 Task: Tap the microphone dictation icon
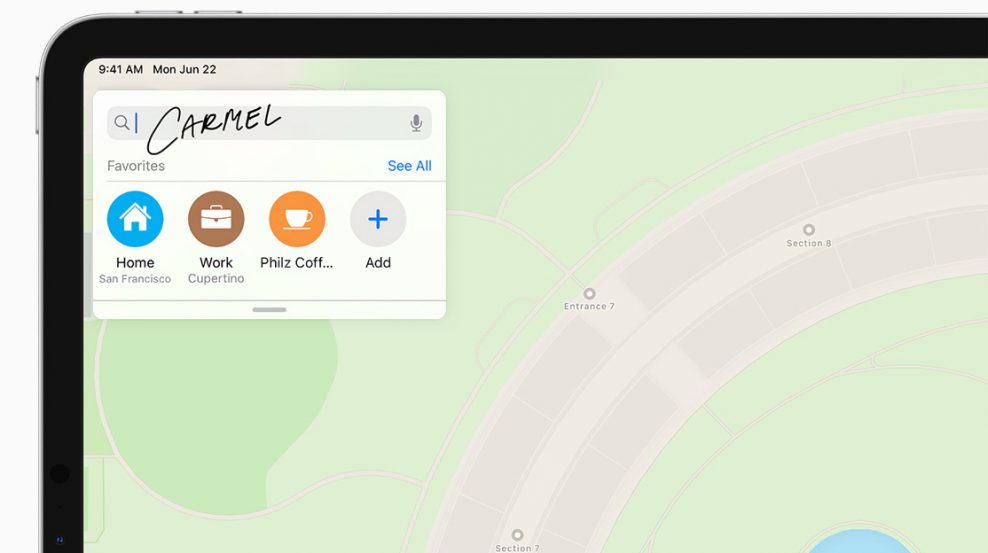click(416, 123)
